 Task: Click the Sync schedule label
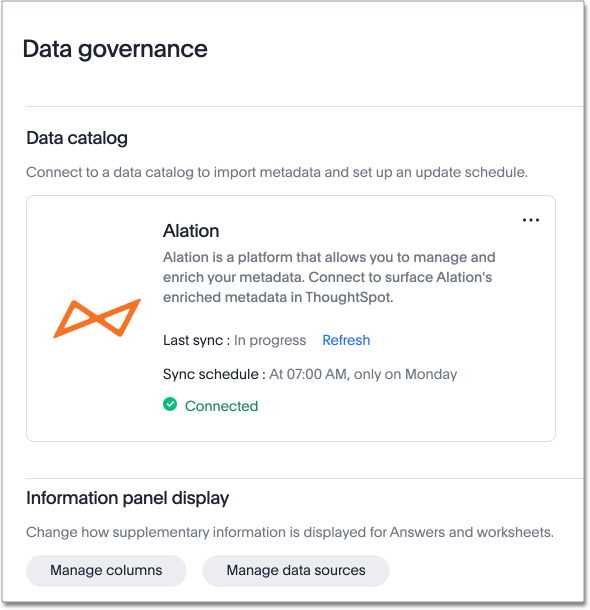click(x=214, y=374)
